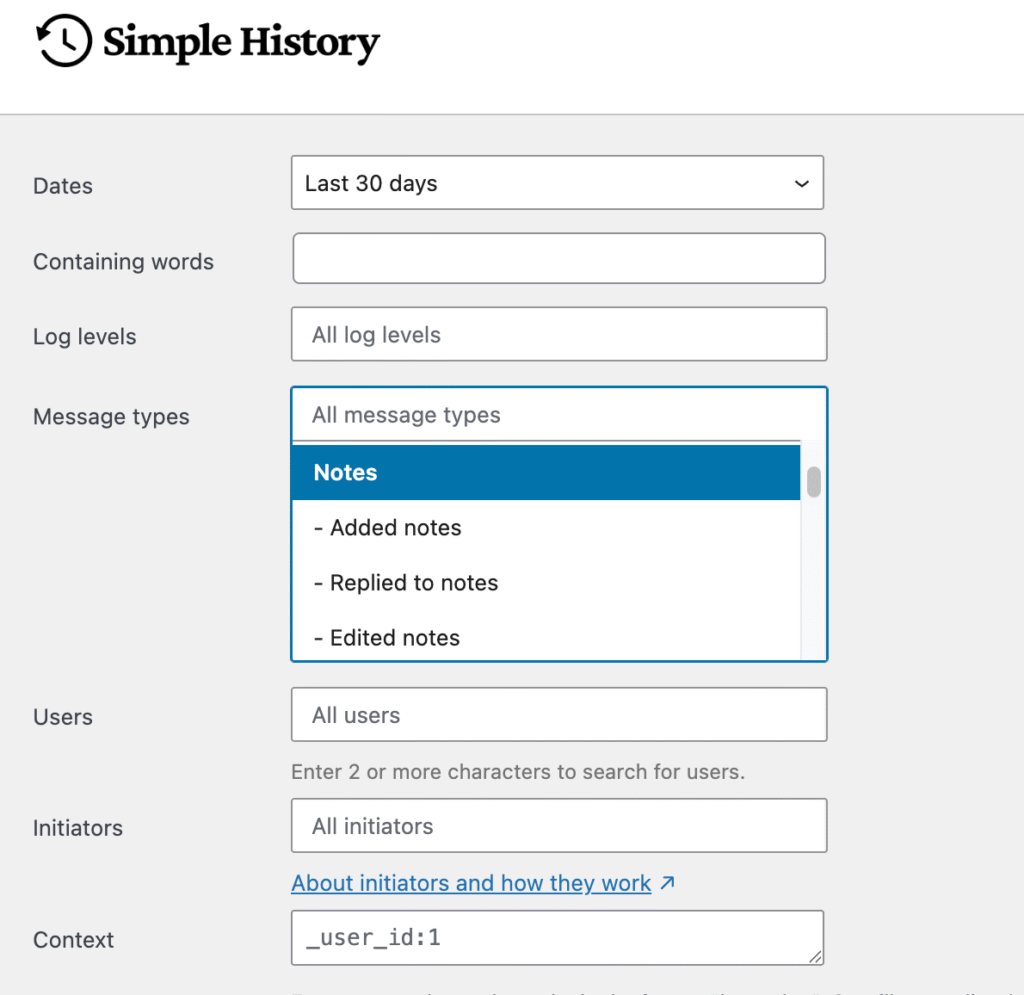Click the Log levels field label
The width and height of the screenshot is (1024, 995).
pyautogui.click(x=85, y=337)
